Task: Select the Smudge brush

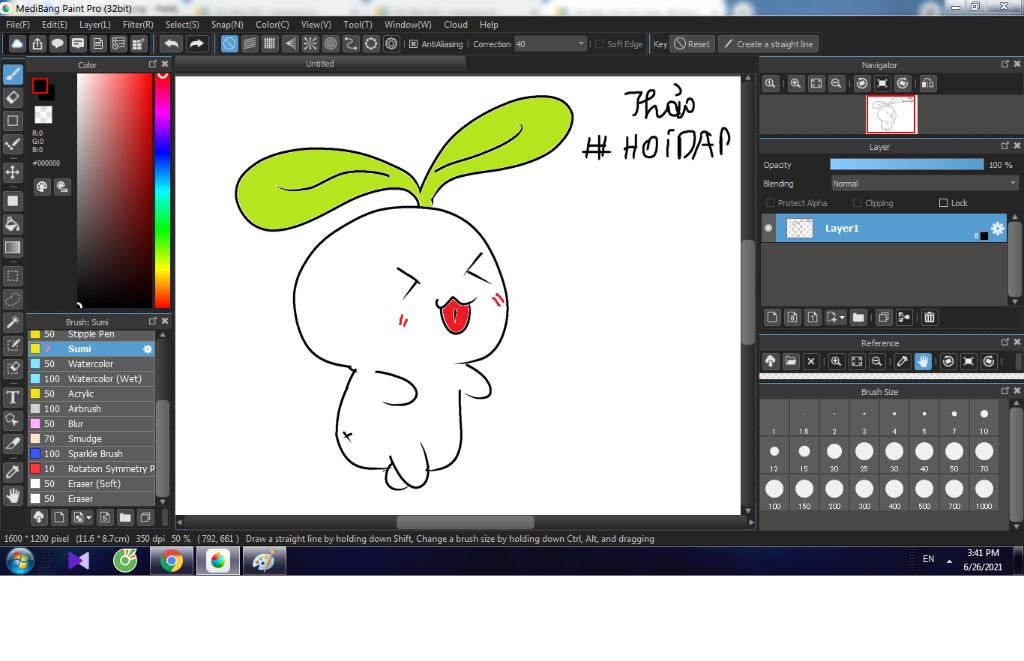Action: [91, 439]
